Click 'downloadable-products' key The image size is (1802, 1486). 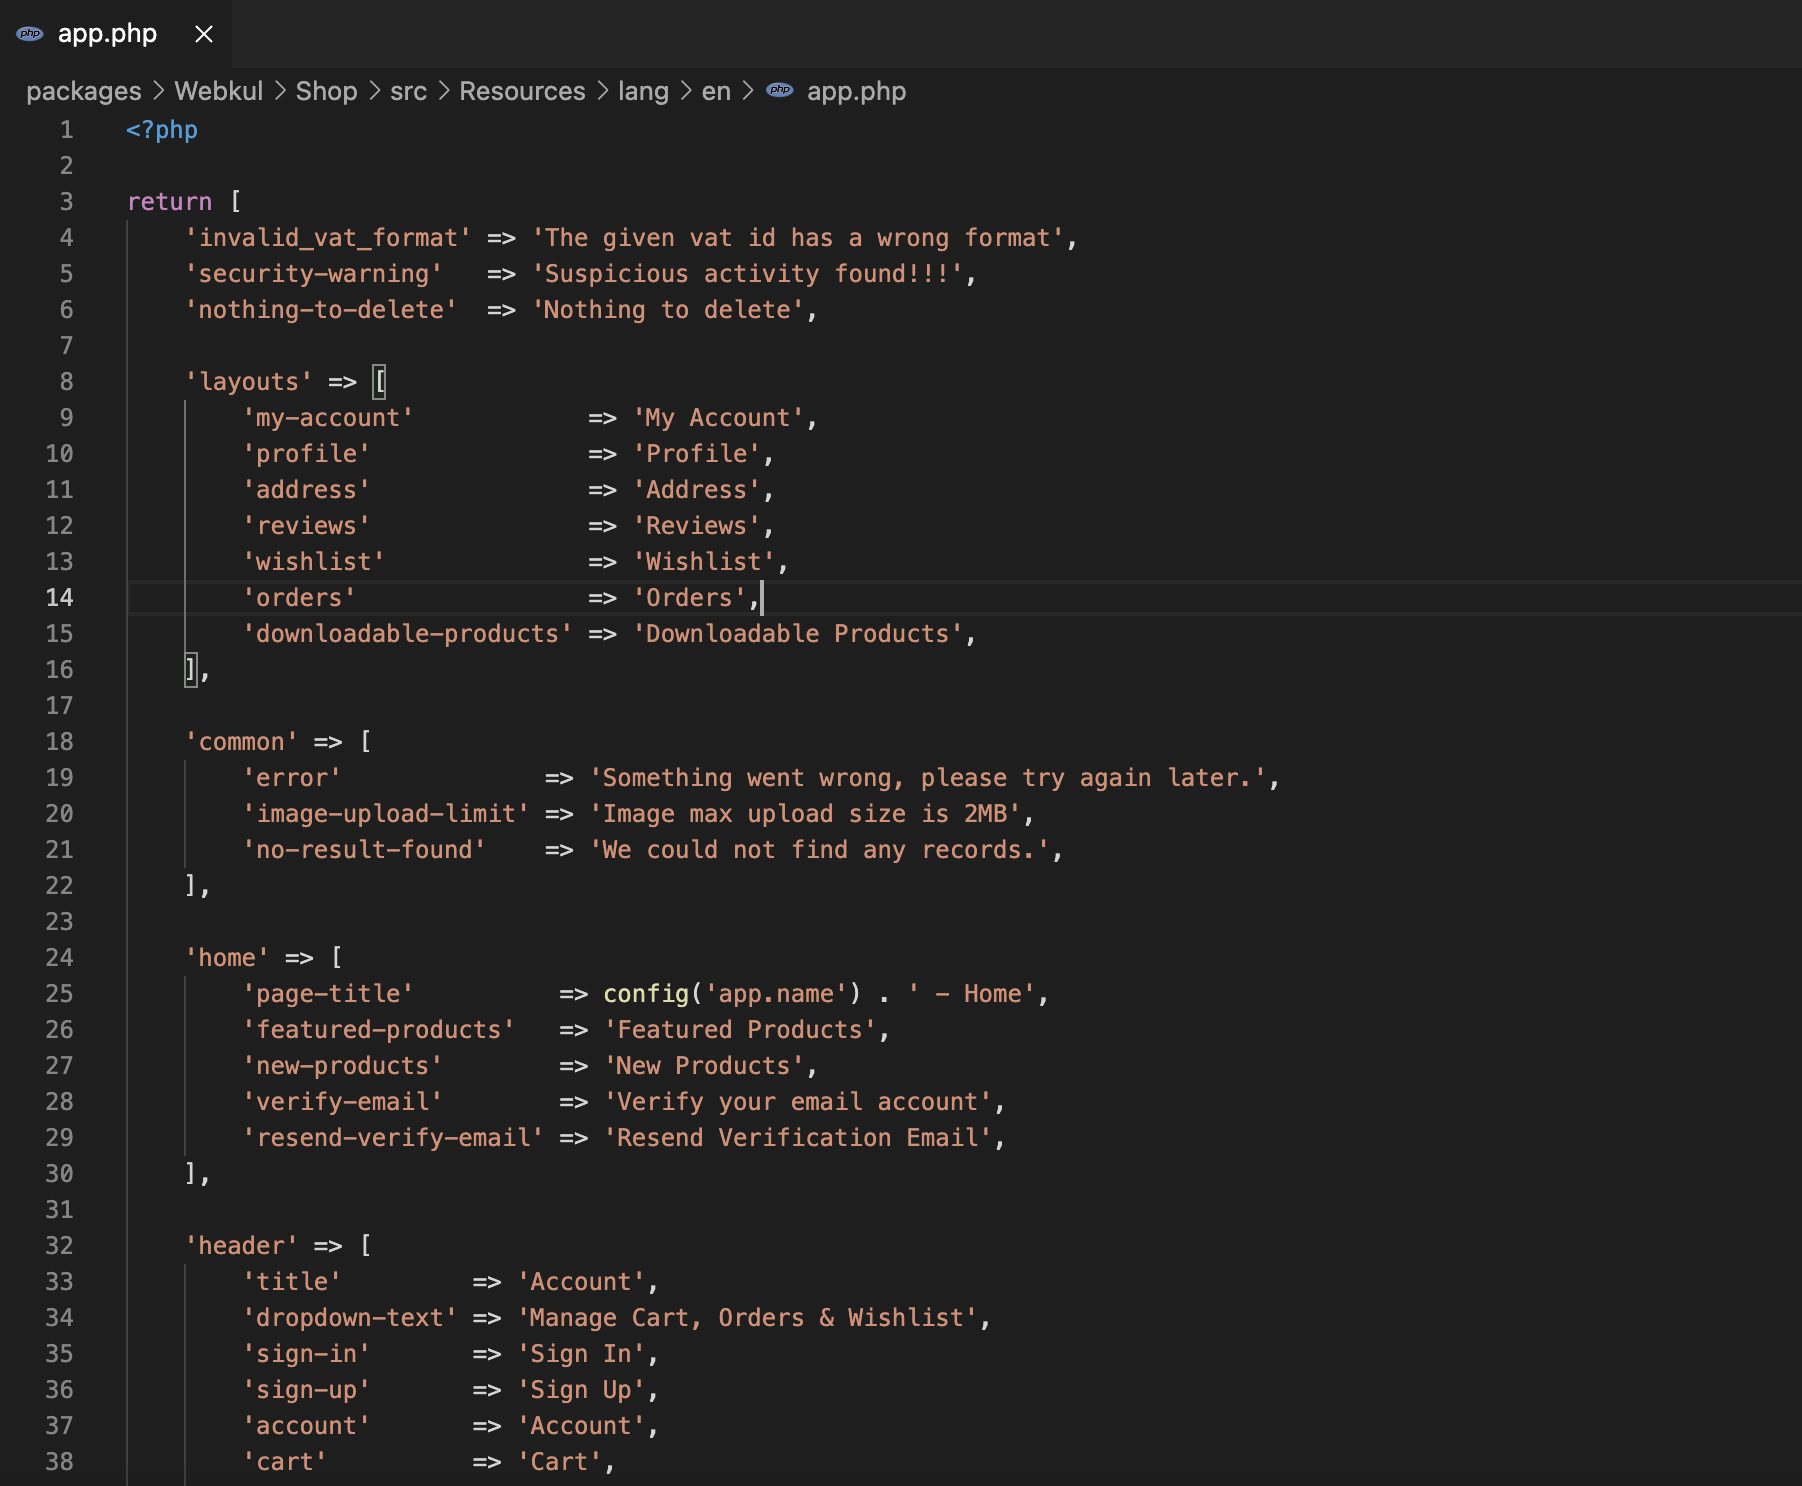[408, 634]
